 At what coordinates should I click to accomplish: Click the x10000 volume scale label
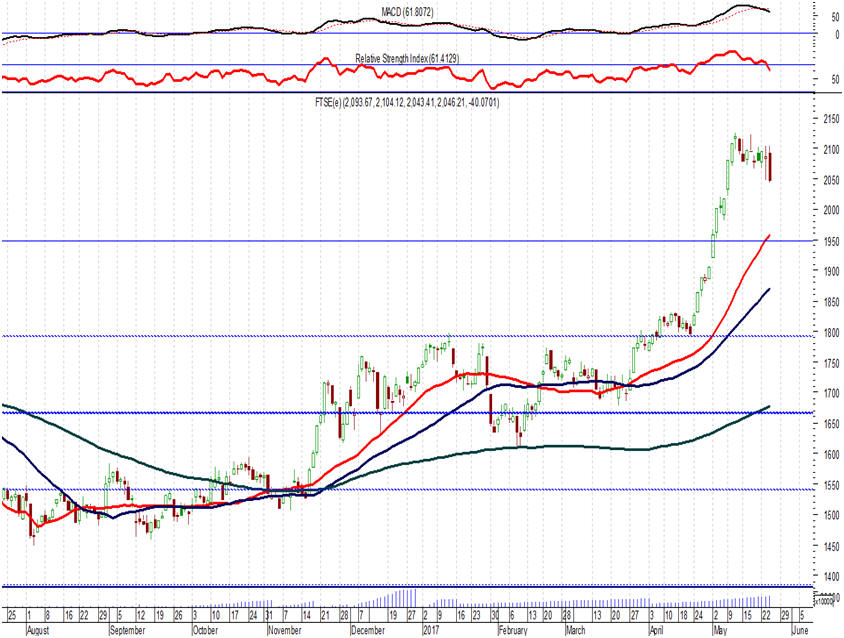point(824,600)
